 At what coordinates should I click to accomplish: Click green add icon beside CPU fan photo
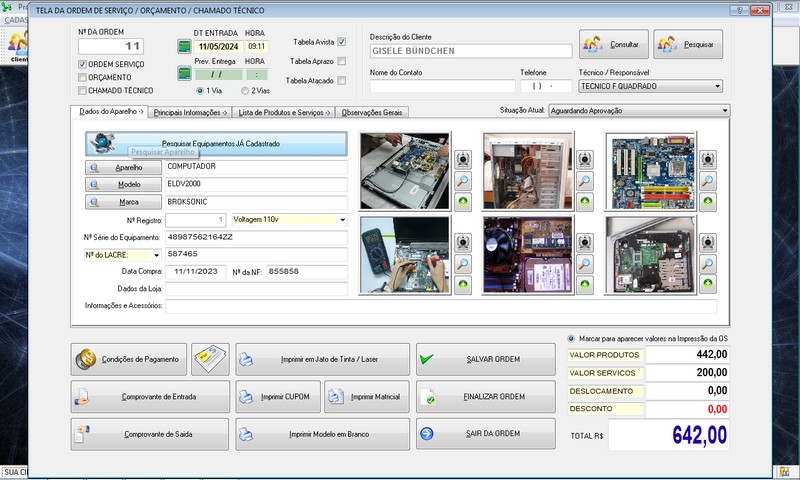click(x=585, y=284)
